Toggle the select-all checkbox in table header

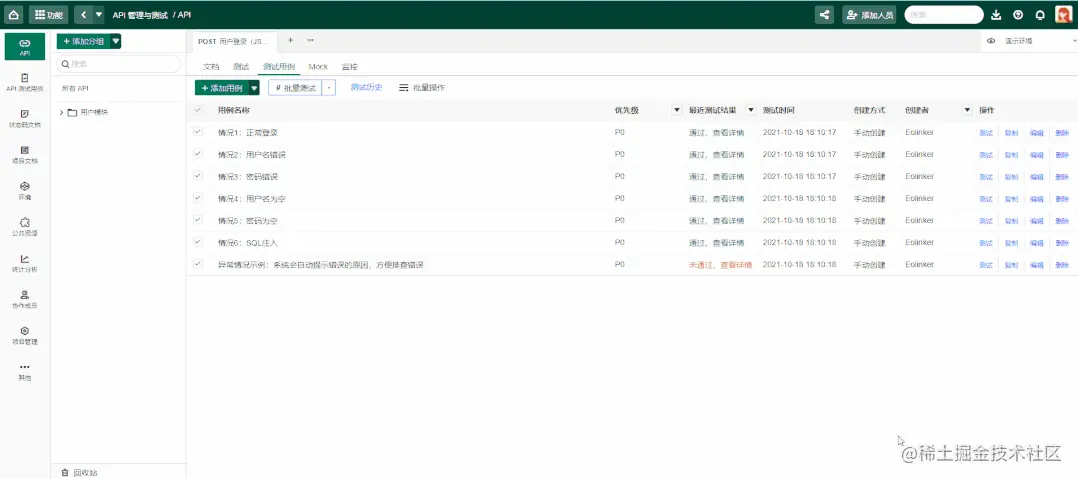[x=198, y=110]
